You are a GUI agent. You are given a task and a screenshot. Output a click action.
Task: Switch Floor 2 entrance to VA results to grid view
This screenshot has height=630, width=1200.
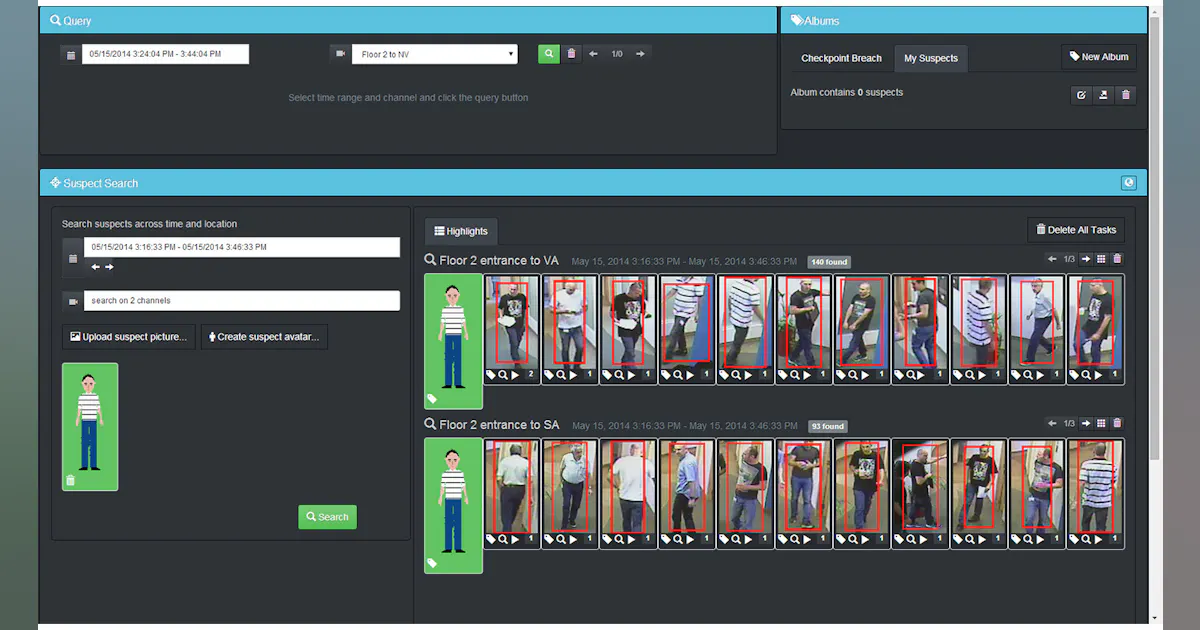click(1101, 259)
